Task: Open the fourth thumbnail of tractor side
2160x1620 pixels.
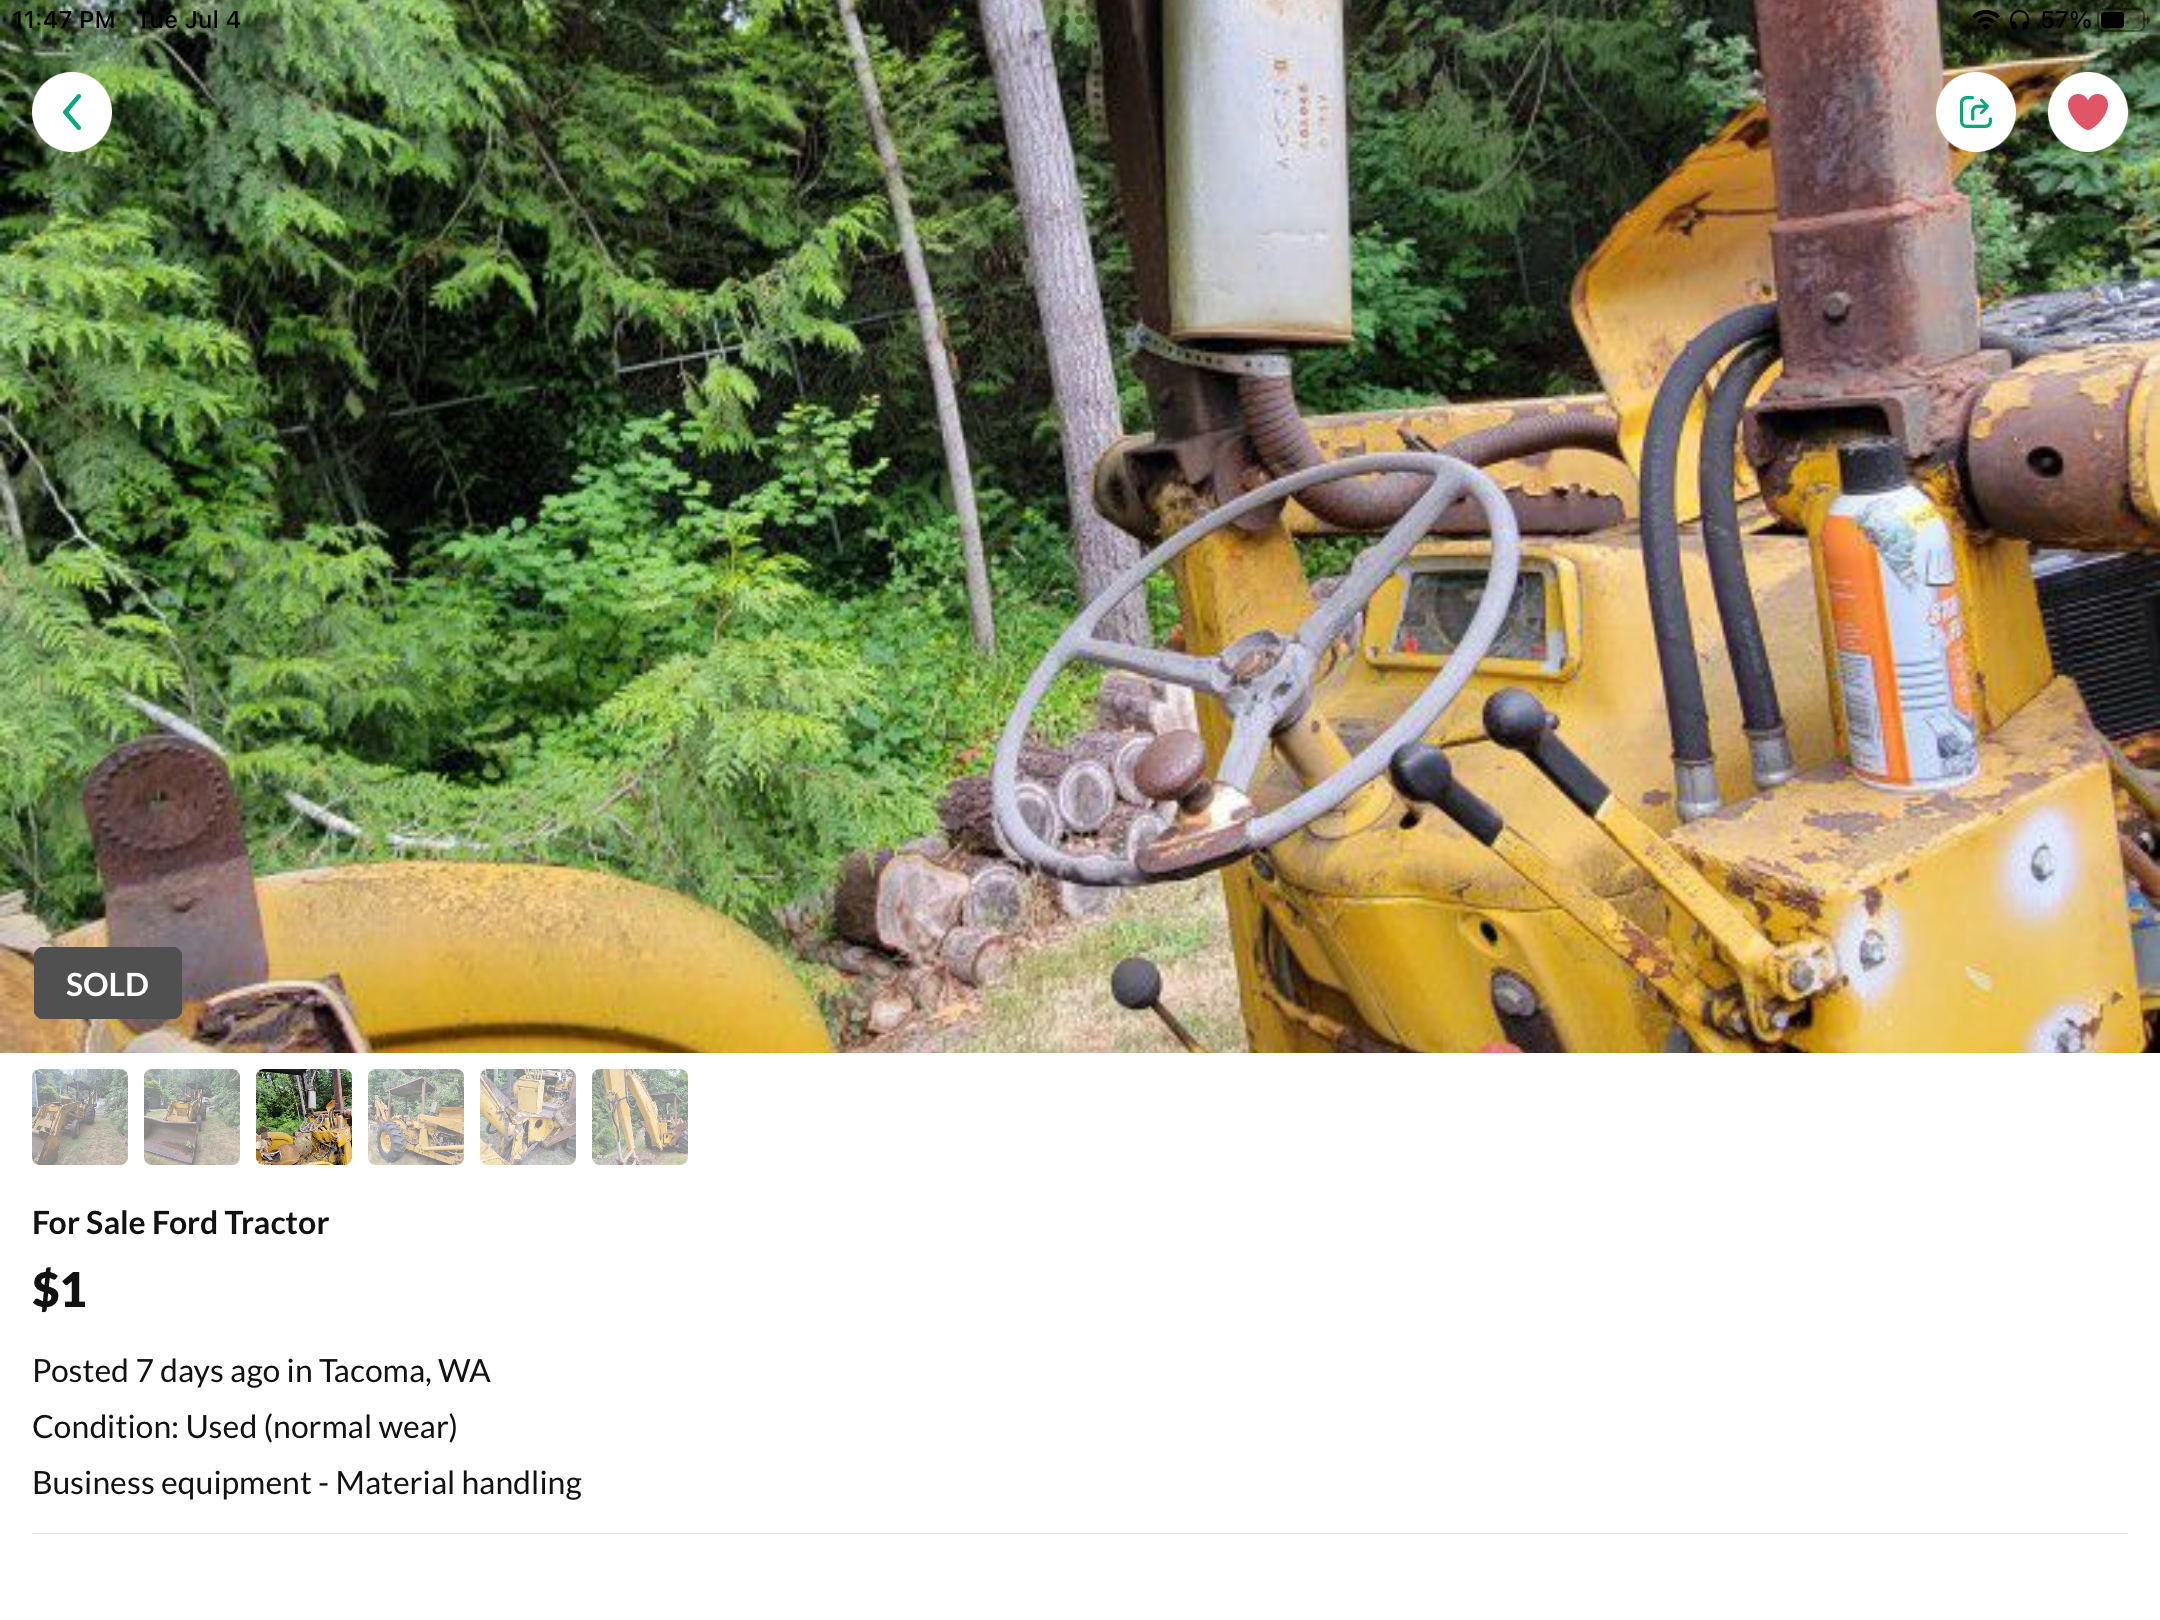Action: 416,1117
